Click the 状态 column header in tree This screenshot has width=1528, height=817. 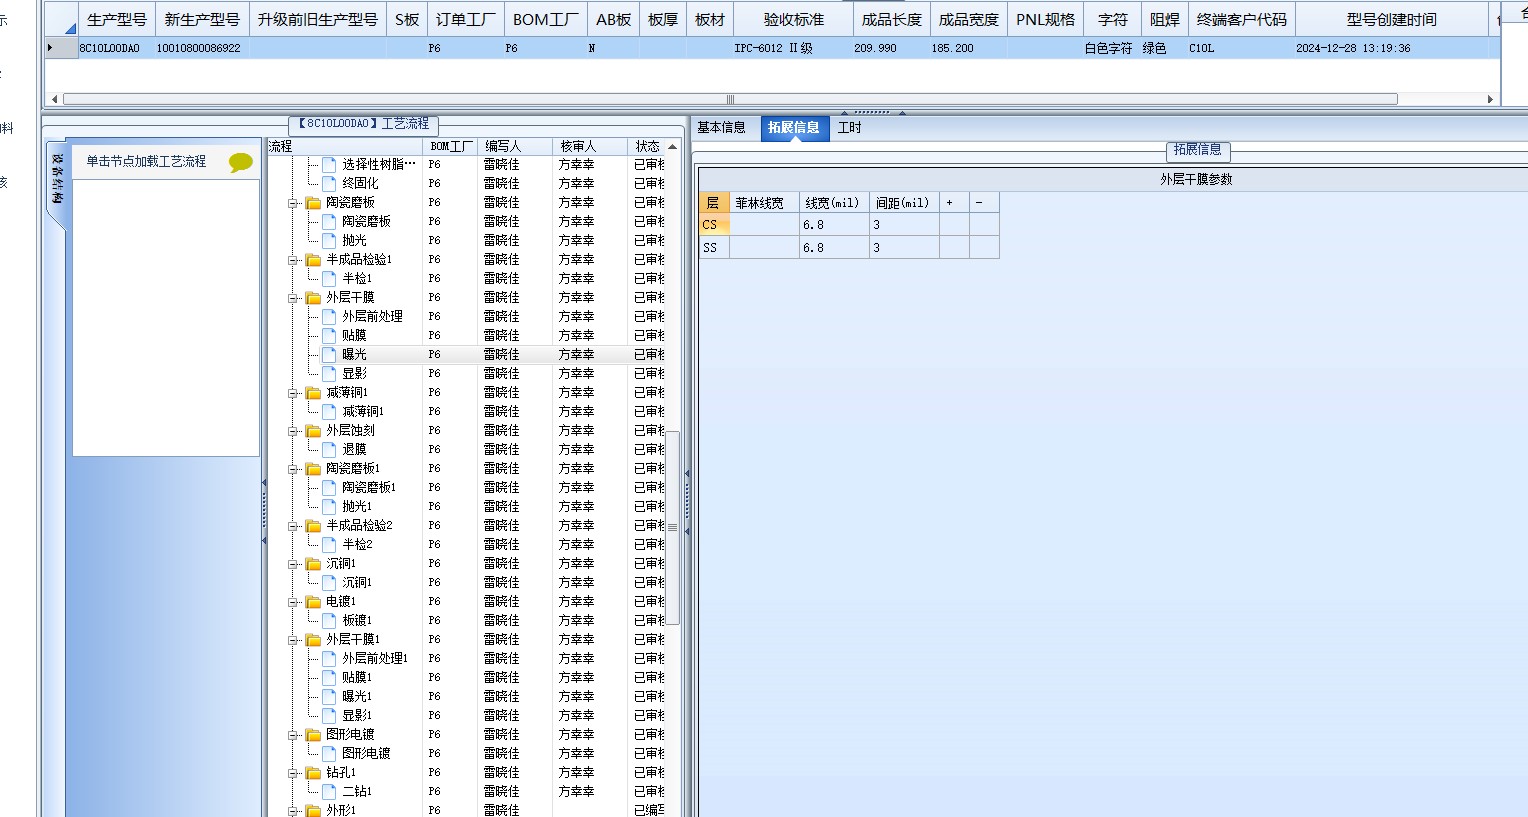point(647,146)
